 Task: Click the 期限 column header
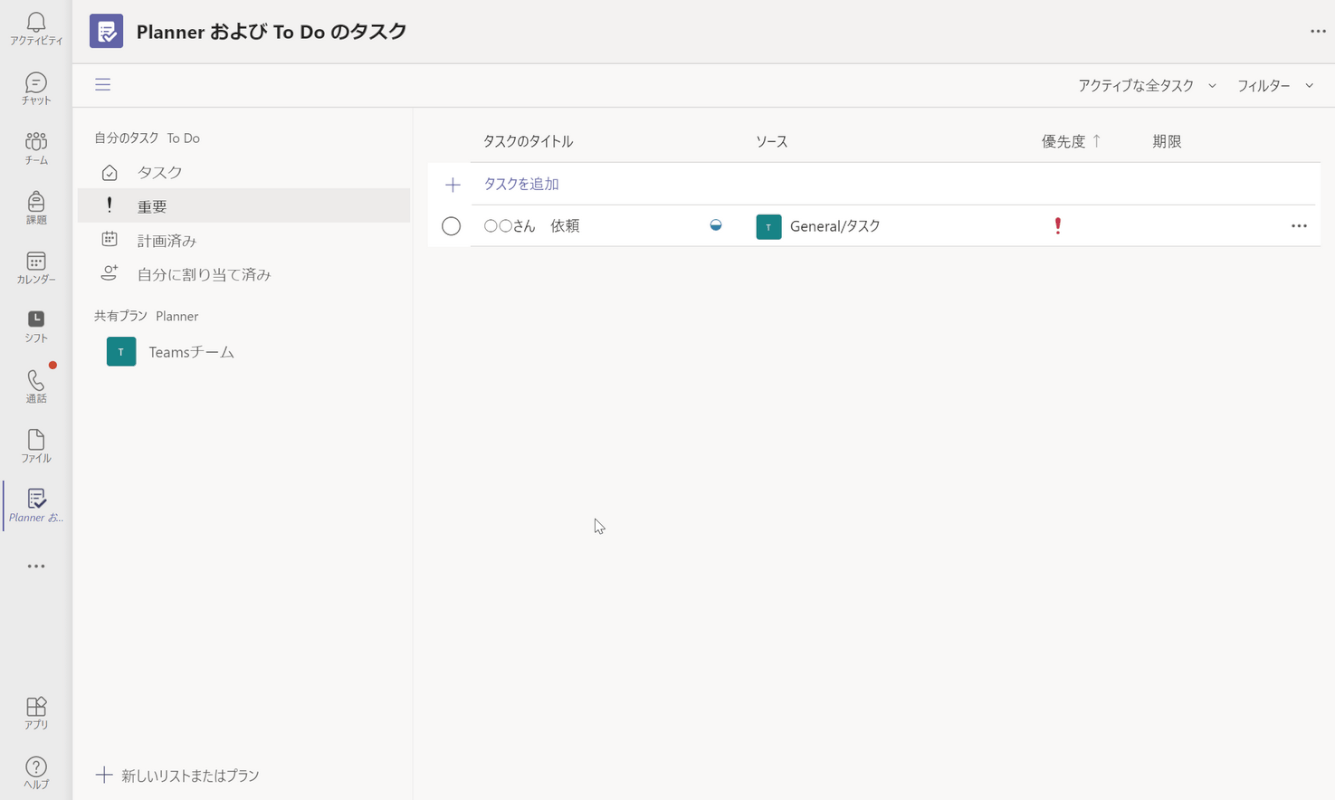click(1167, 142)
